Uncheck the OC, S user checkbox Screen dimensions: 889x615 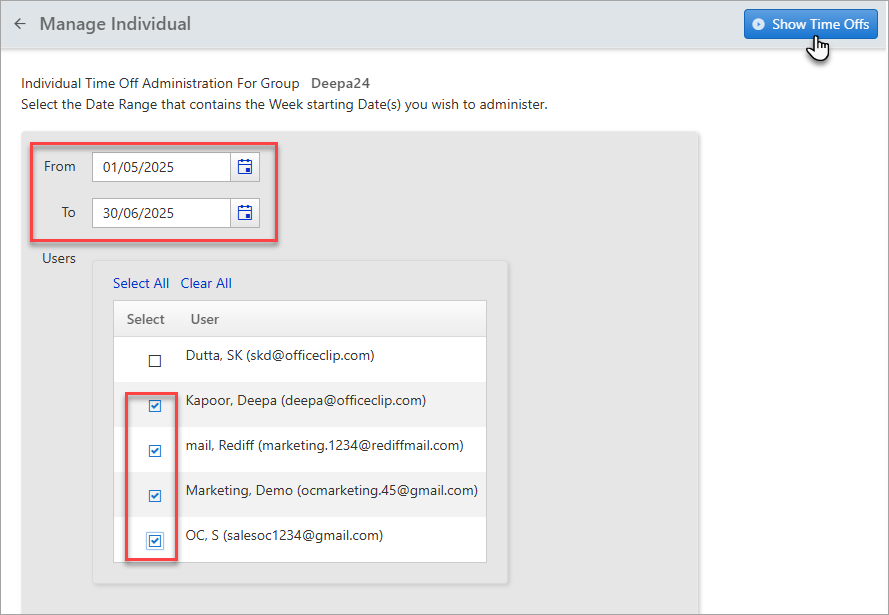tap(155, 541)
